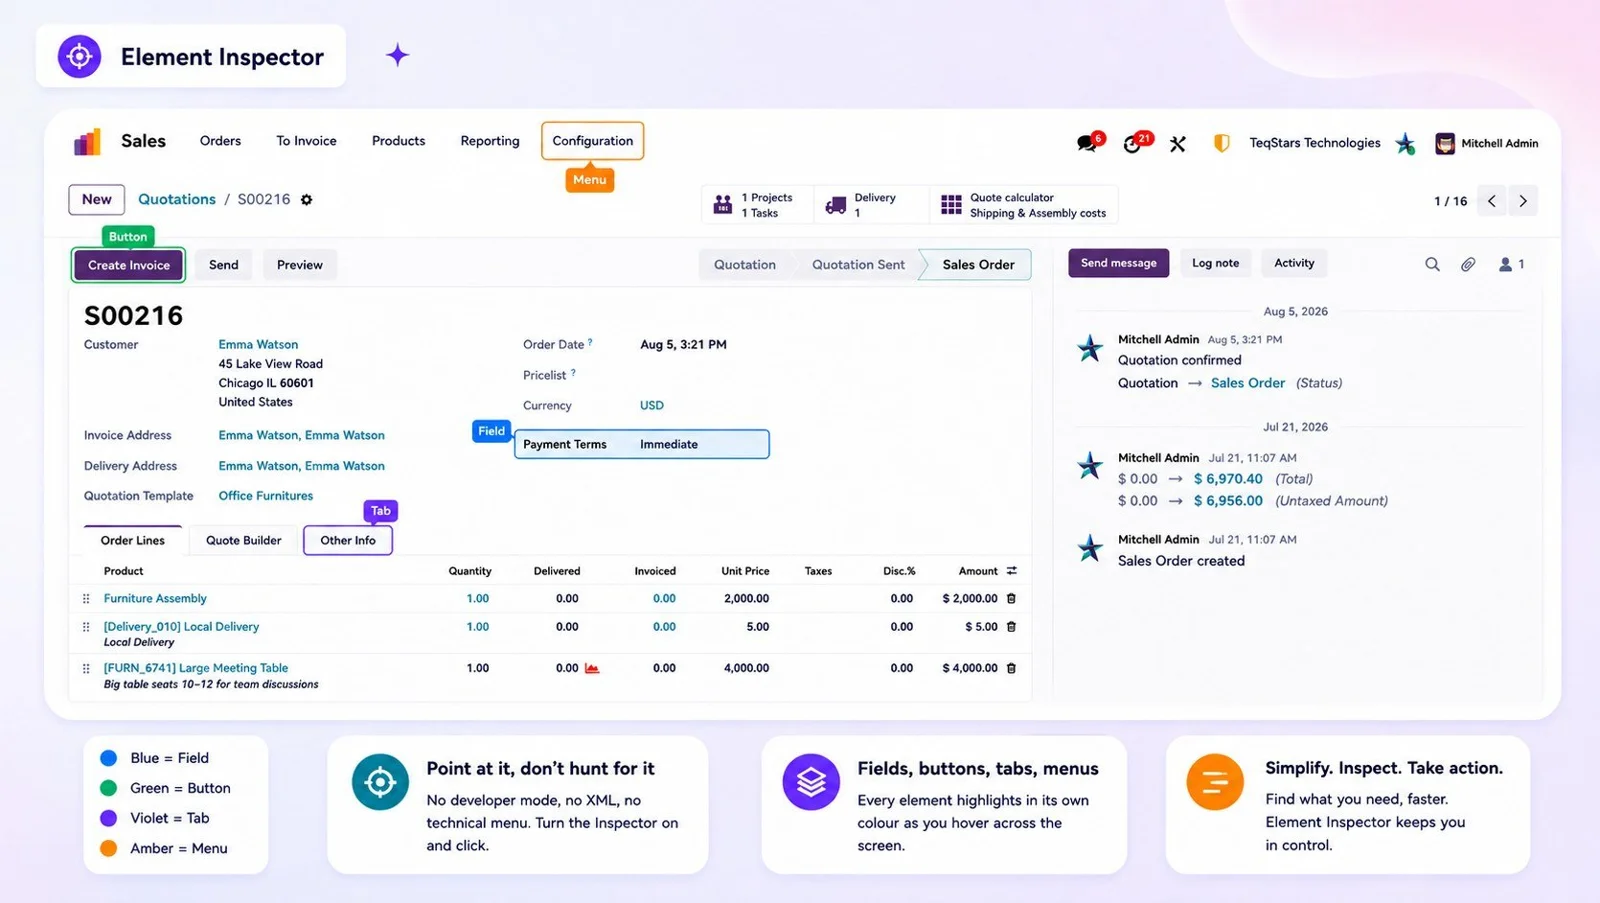
Task: Click the Furniture Assembly row drag handle
Action: pyautogui.click(x=86, y=599)
